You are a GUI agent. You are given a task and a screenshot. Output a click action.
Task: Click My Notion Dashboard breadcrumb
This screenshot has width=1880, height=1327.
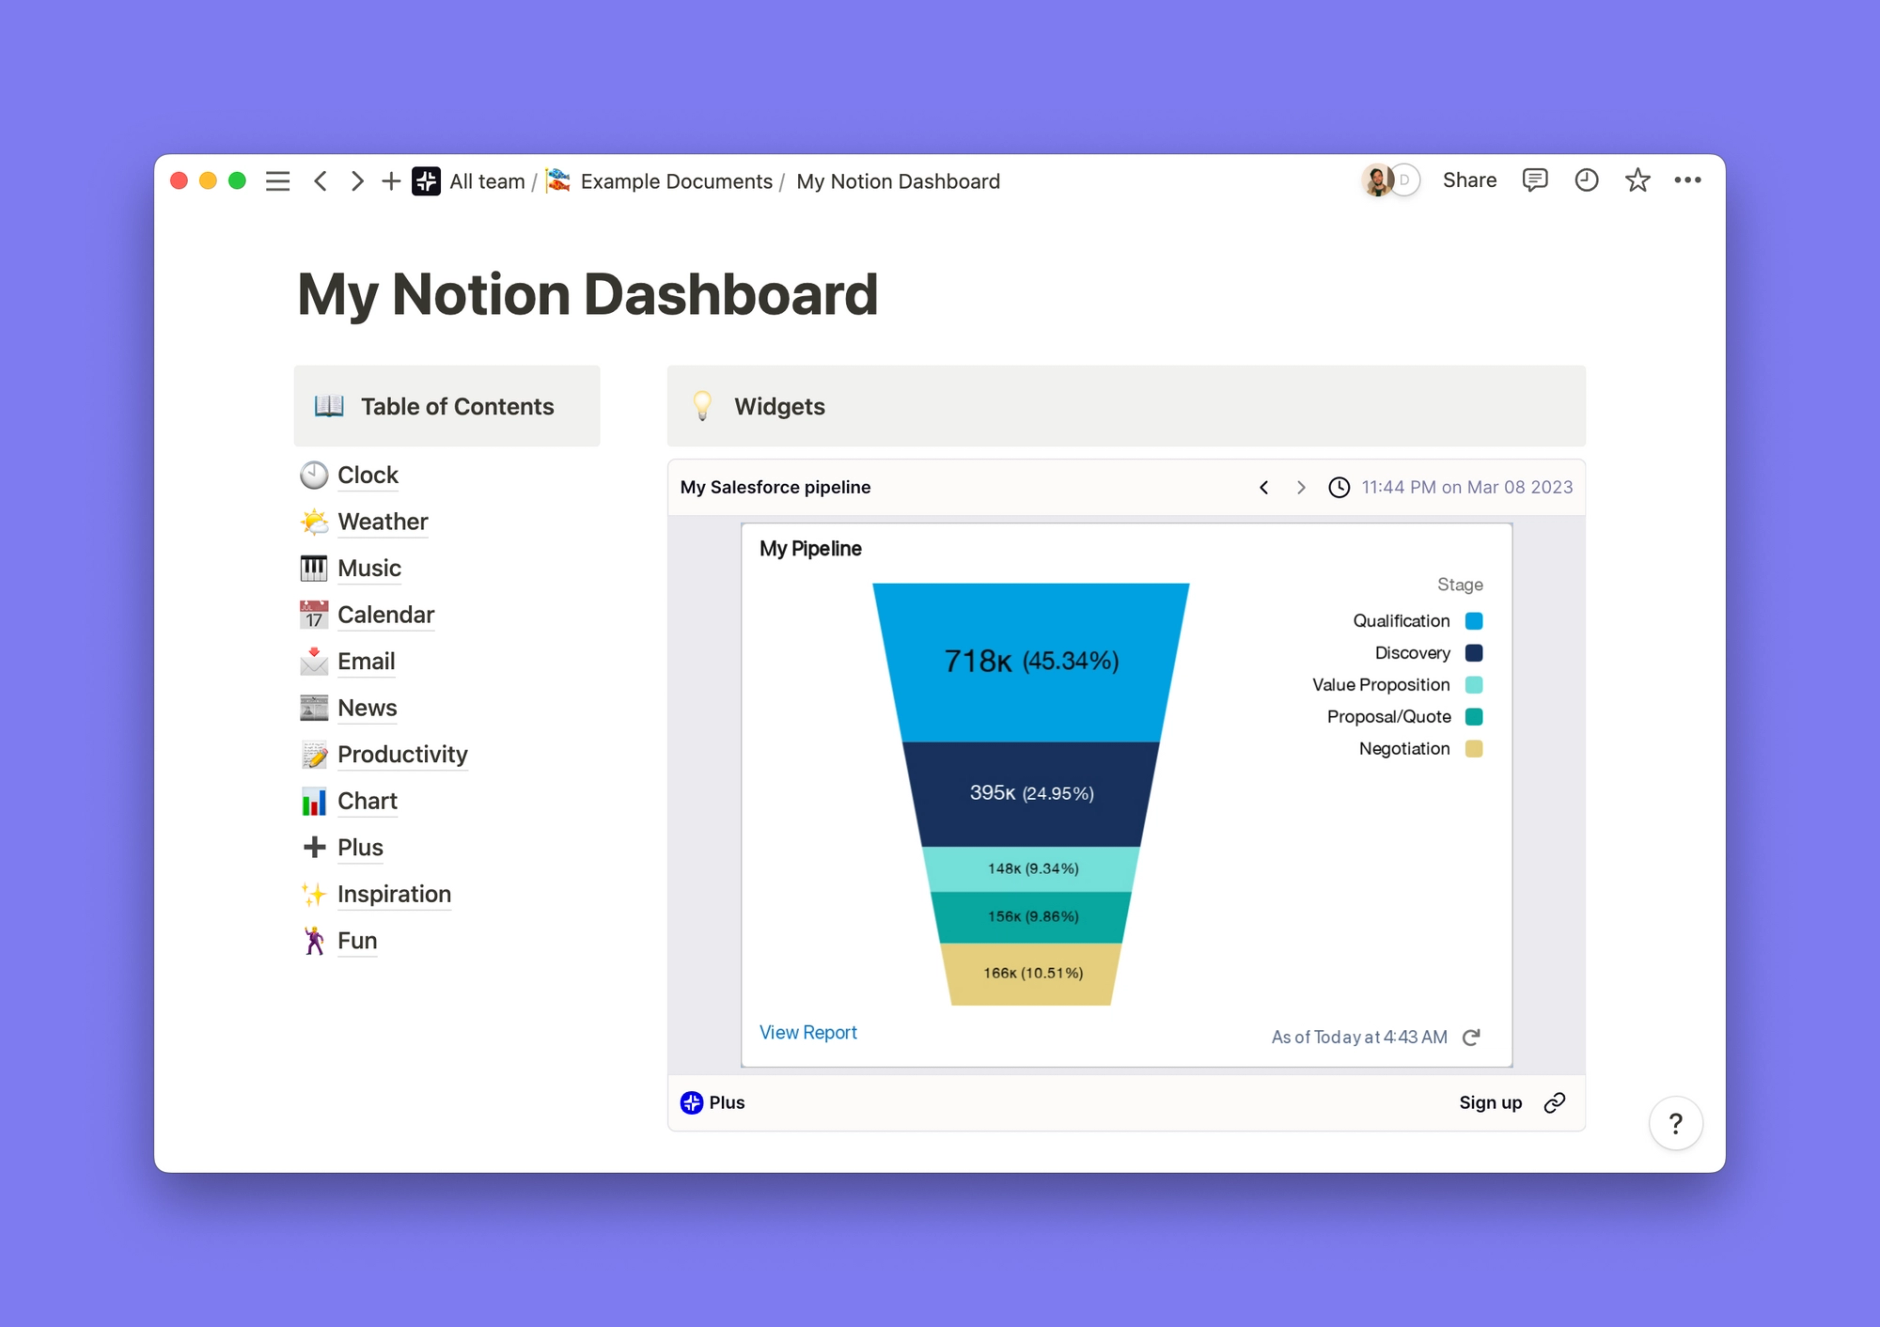point(898,181)
